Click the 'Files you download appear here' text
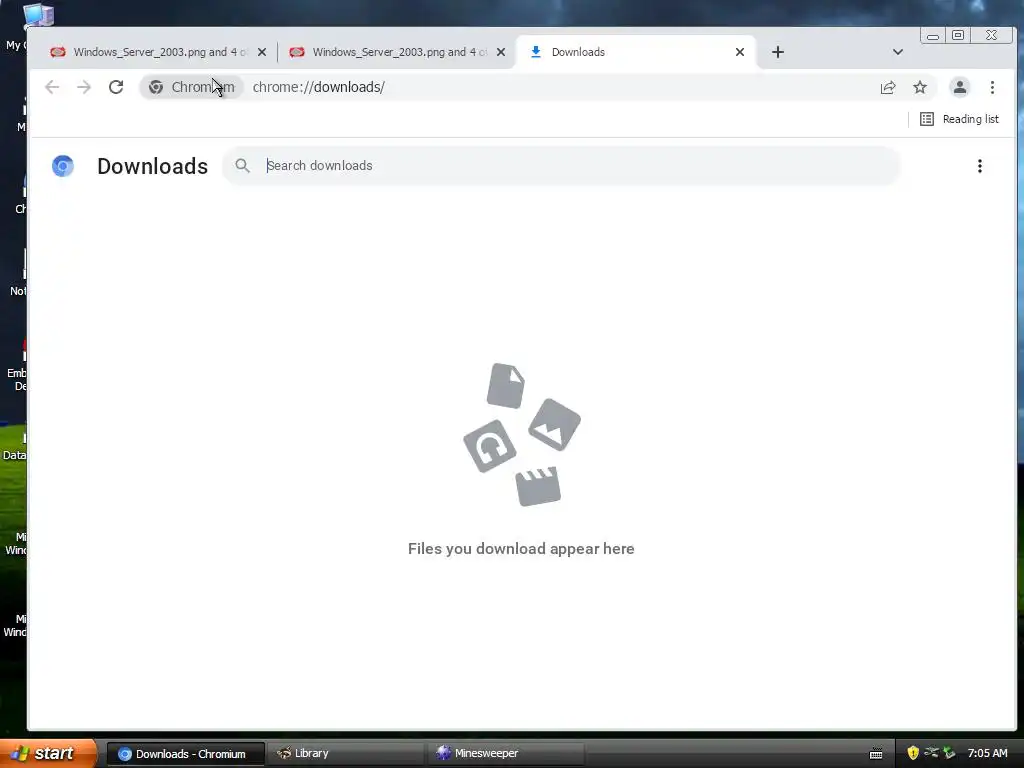Viewport: 1024px width, 768px height. pyautogui.click(x=521, y=549)
